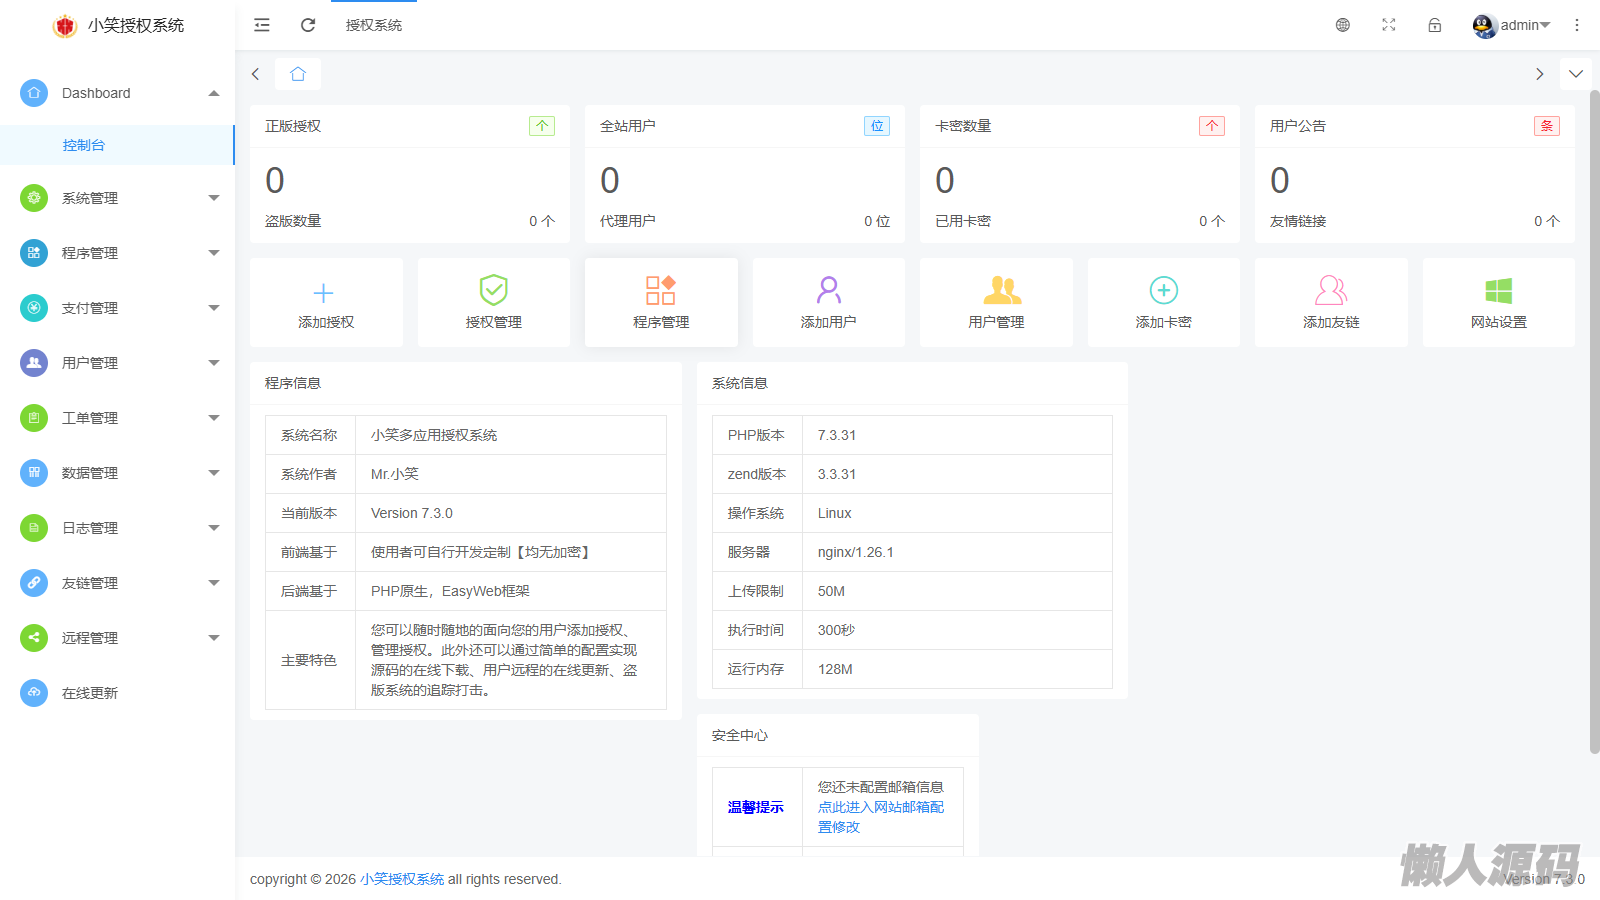
Task: Open 用户管理 shortcut in quick panel
Action: (996, 302)
